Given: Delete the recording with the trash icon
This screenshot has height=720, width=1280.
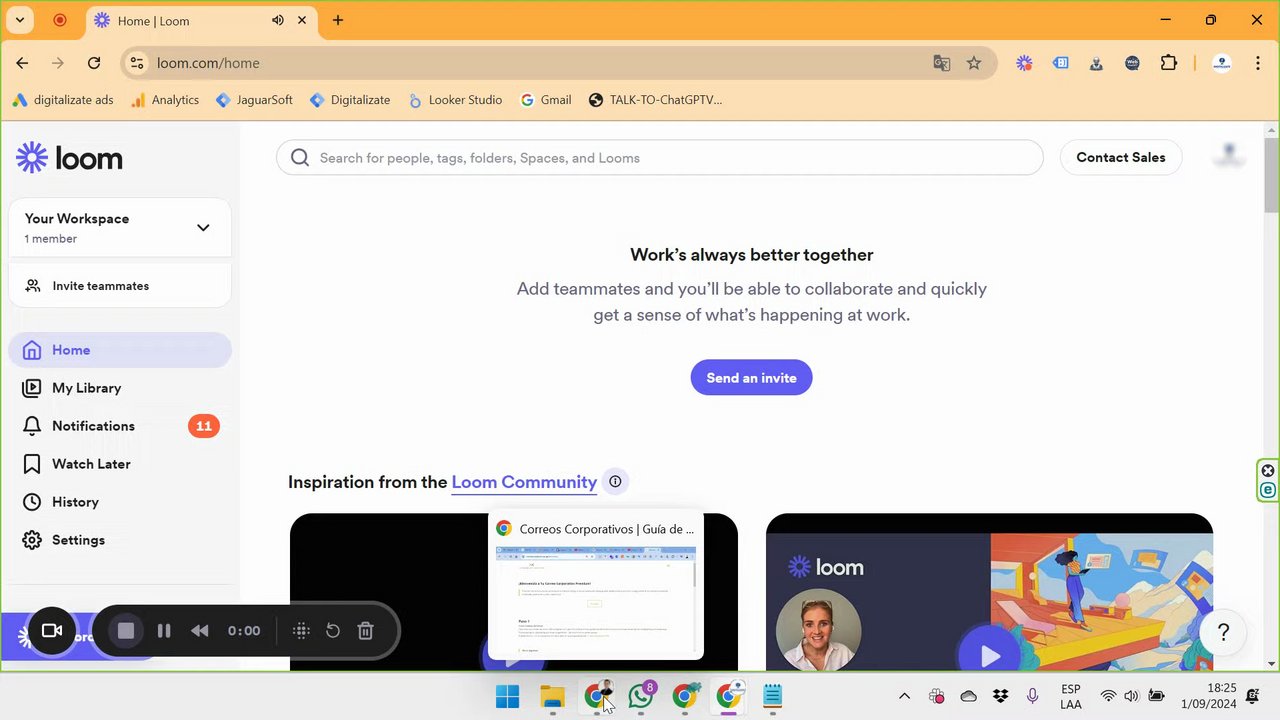Looking at the screenshot, I should point(366,631).
